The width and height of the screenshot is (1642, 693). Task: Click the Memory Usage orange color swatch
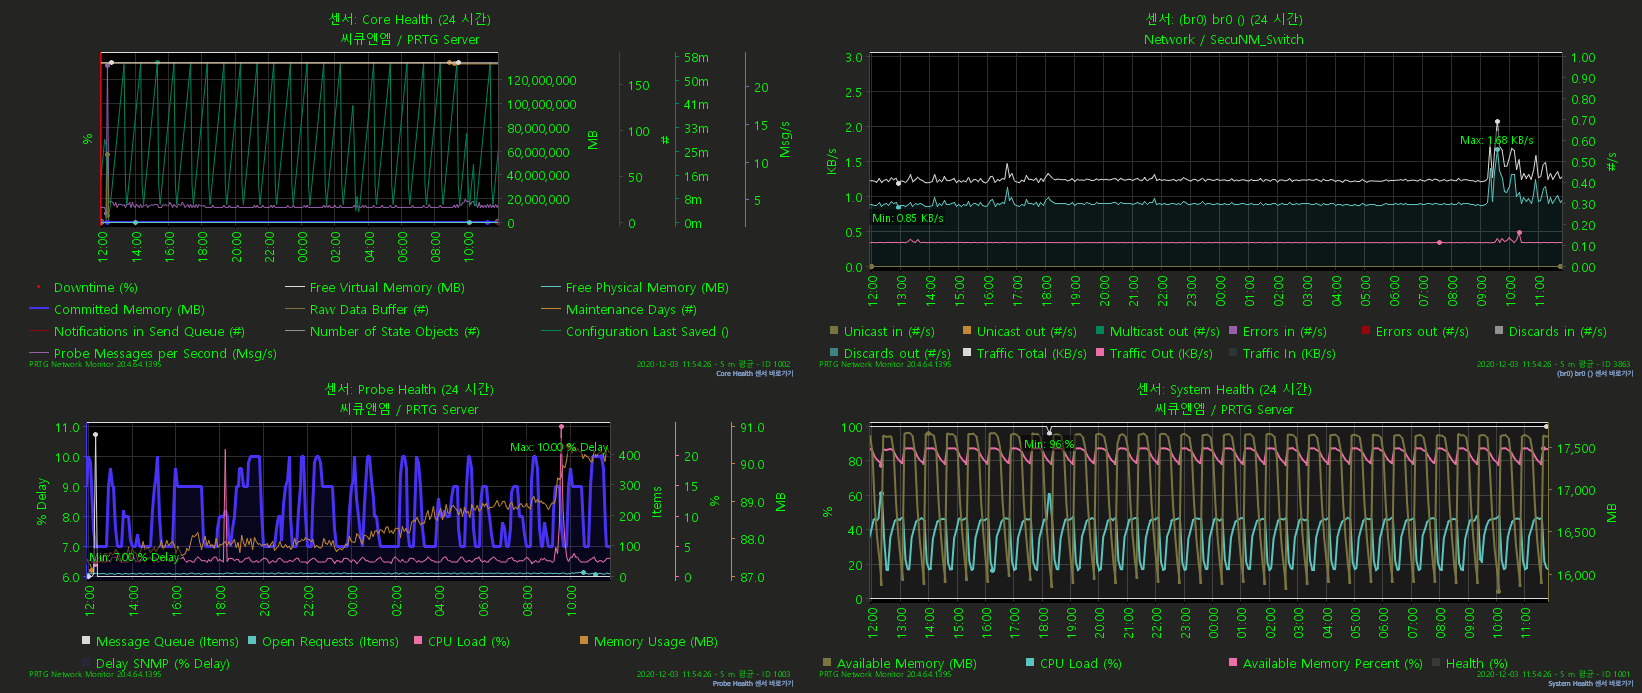[584, 641]
